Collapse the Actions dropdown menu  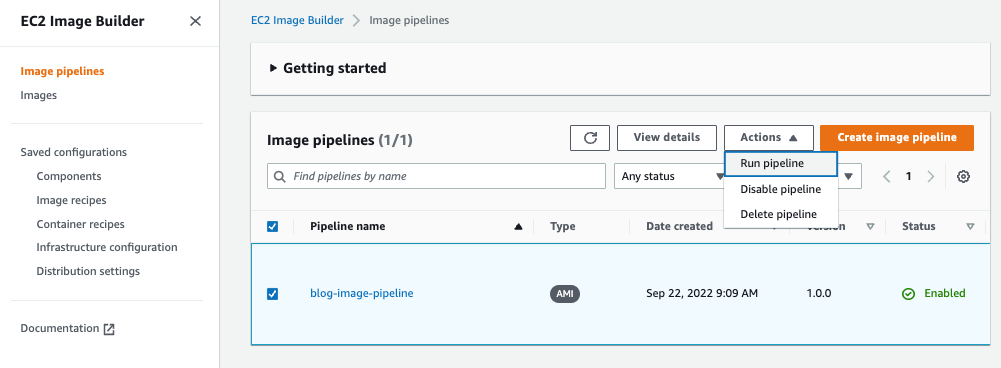click(x=769, y=138)
